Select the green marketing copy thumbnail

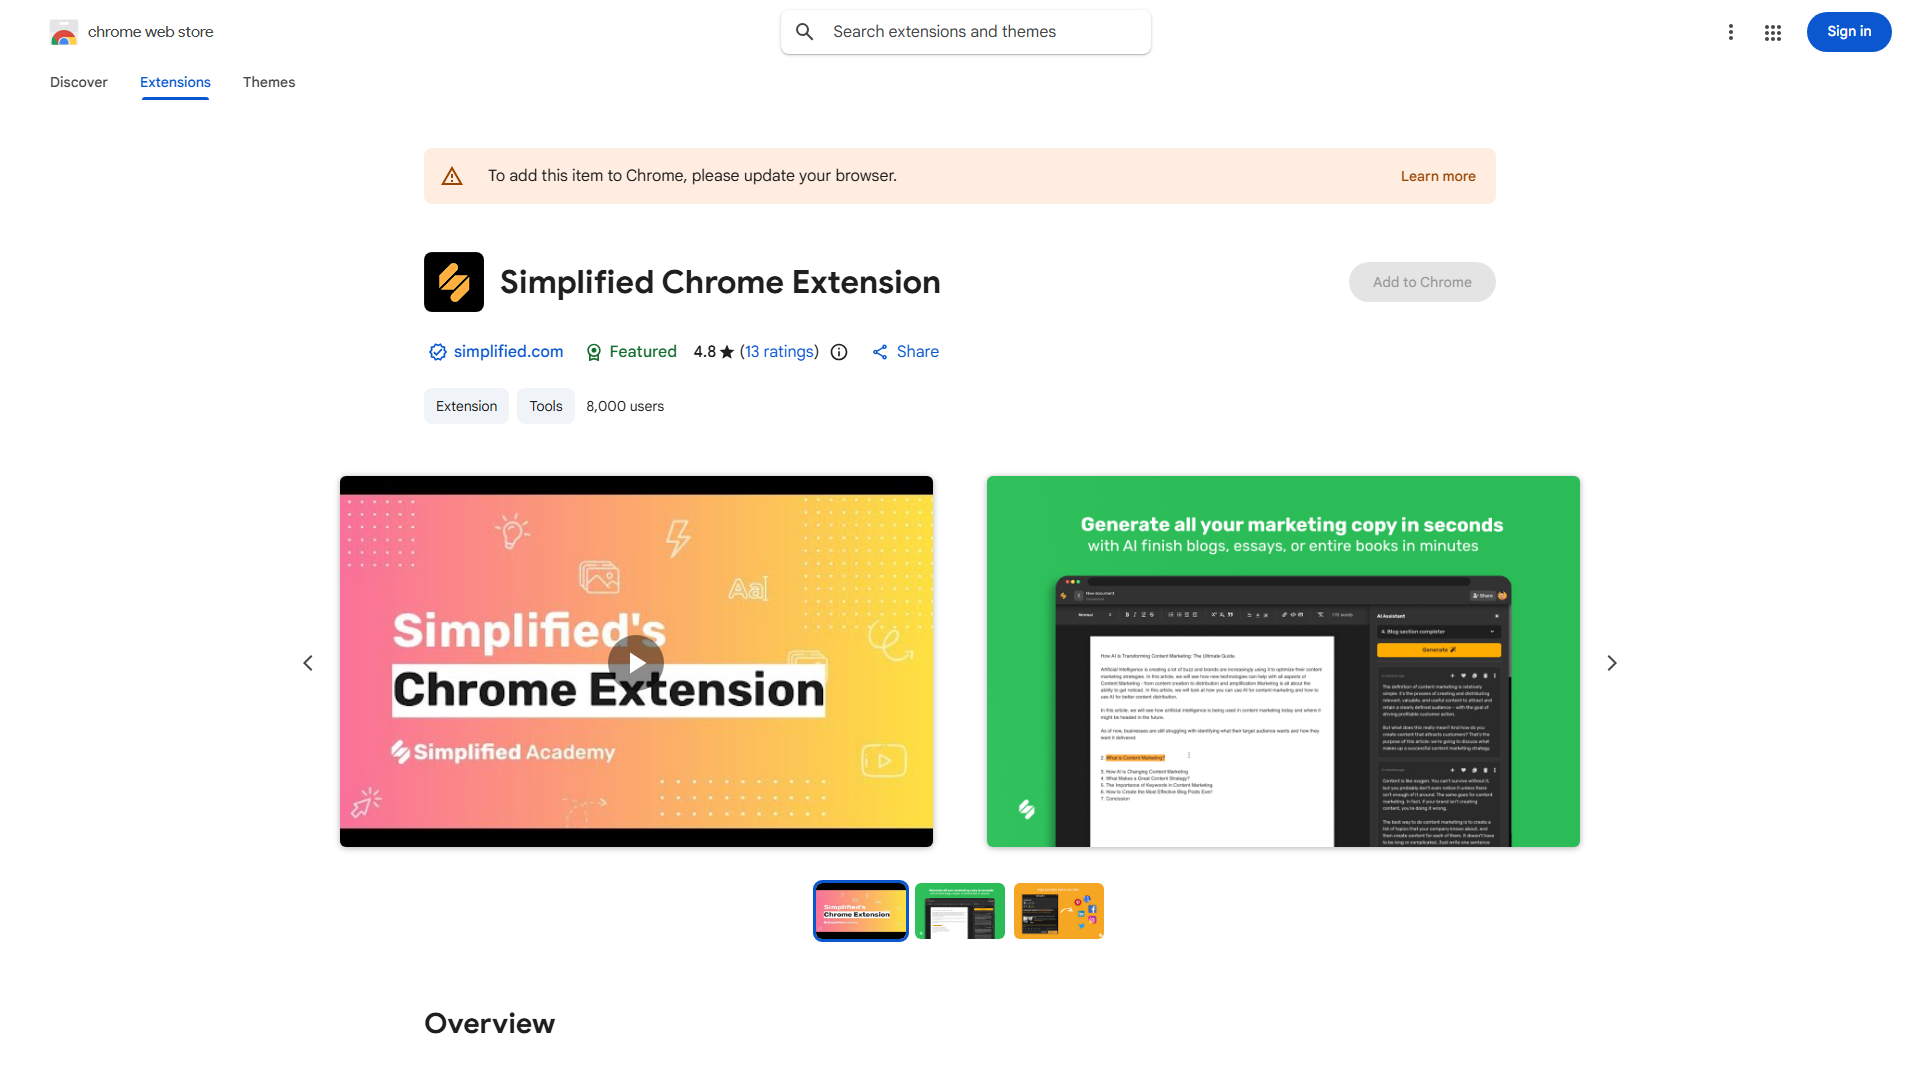tap(959, 911)
